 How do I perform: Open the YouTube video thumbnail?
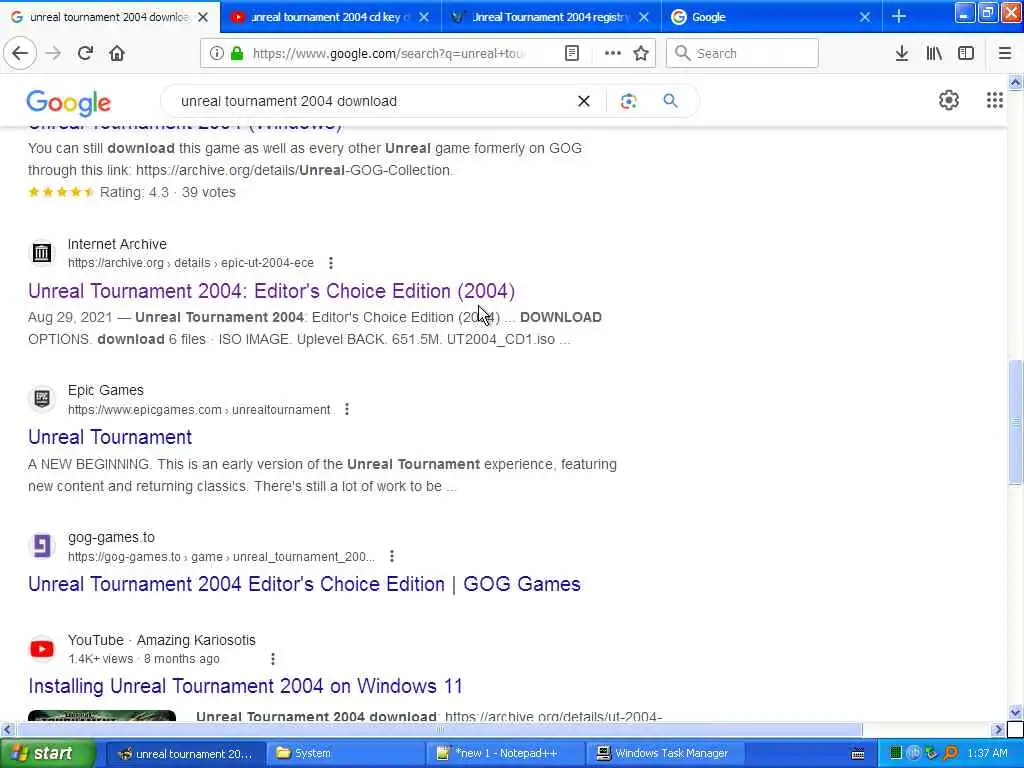point(102,716)
